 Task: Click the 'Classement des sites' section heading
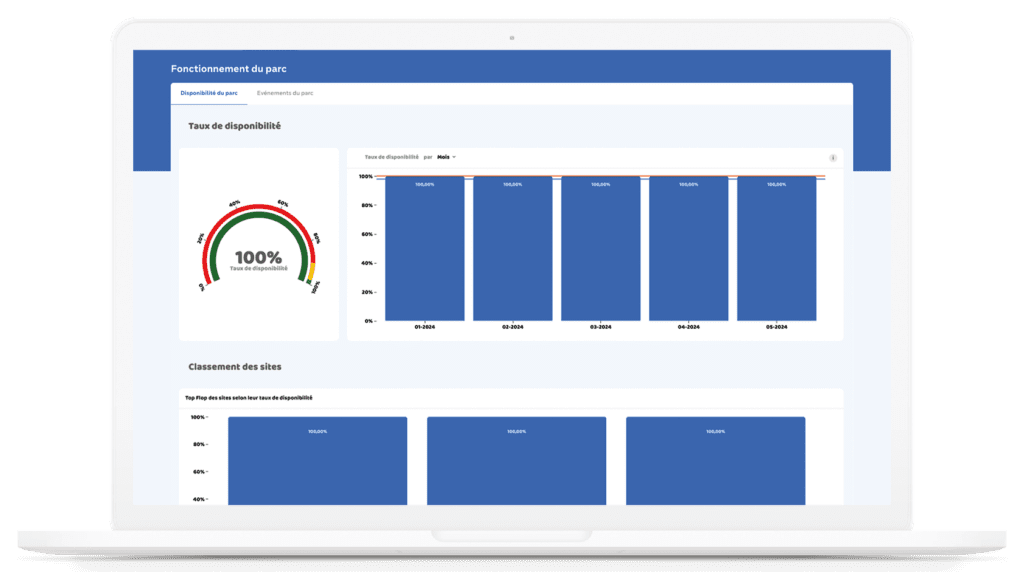[235, 367]
